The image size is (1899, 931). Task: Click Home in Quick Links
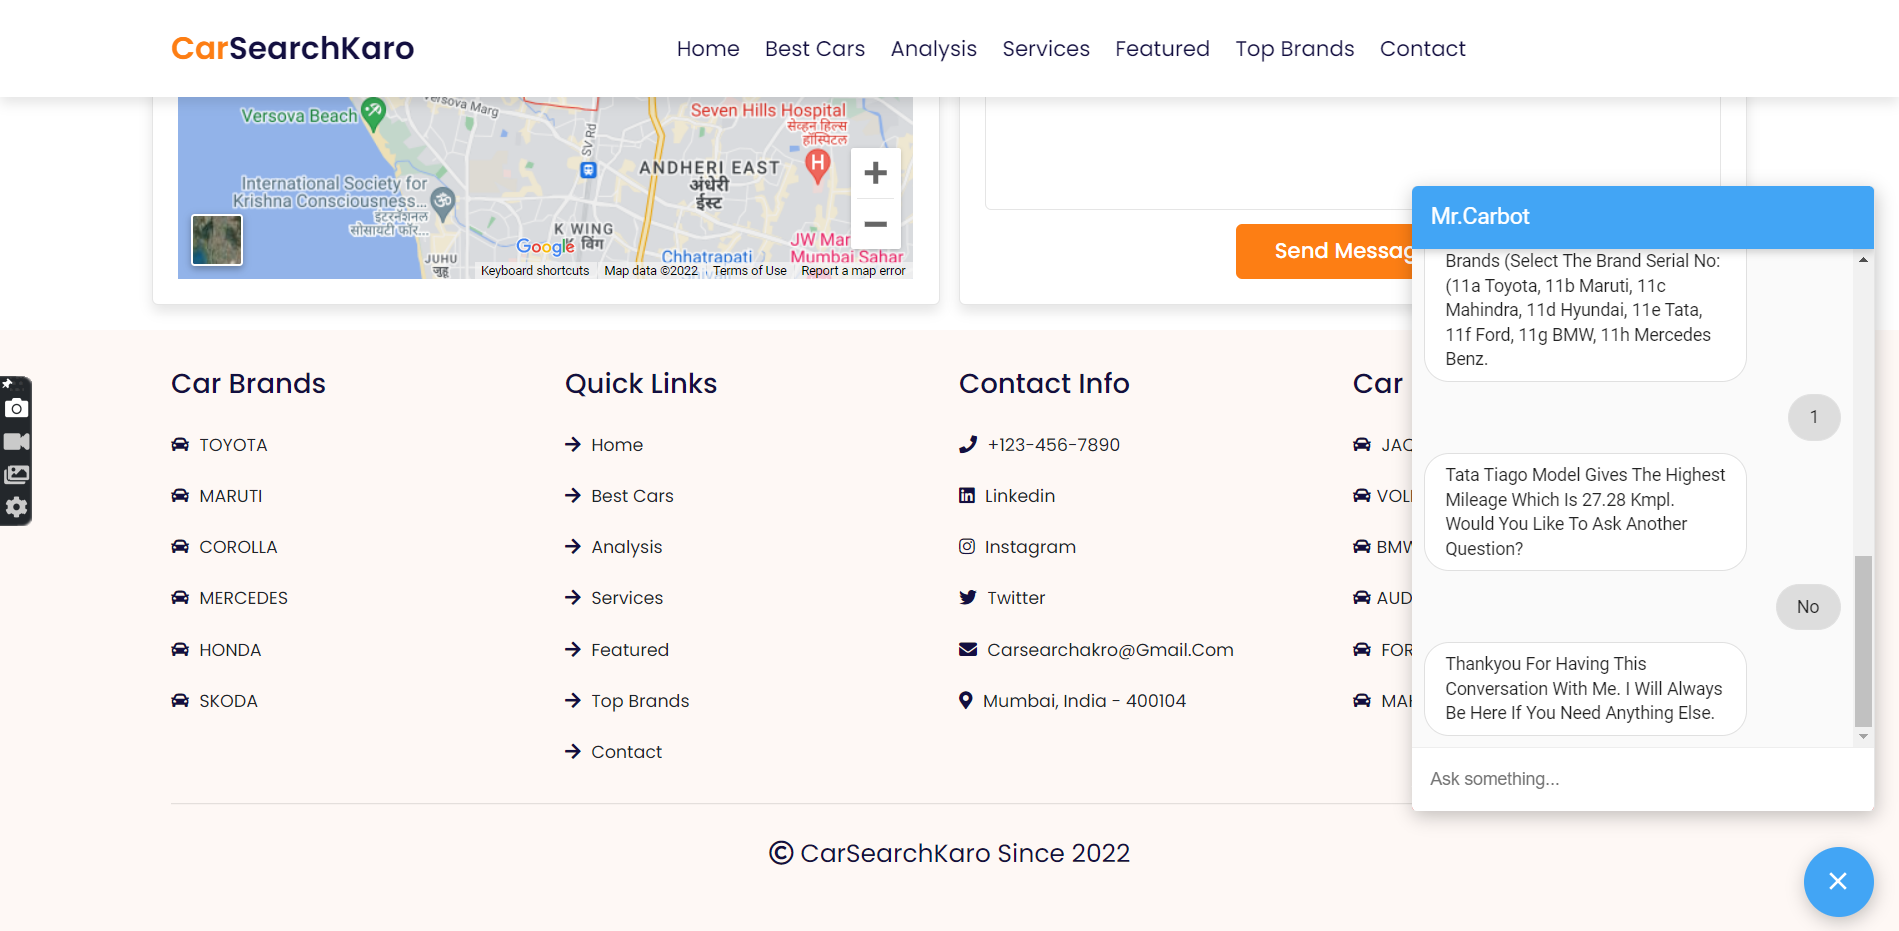[617, 445]
